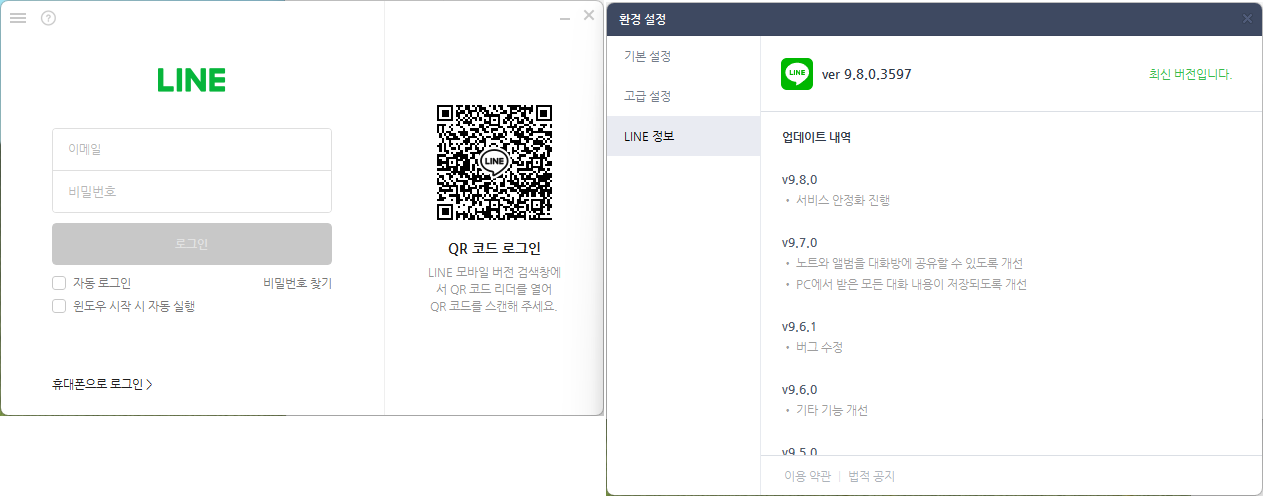Select the 고급 설정 tab
The width and height of the screenshot is (1263, 496).
tap(684, 96)
